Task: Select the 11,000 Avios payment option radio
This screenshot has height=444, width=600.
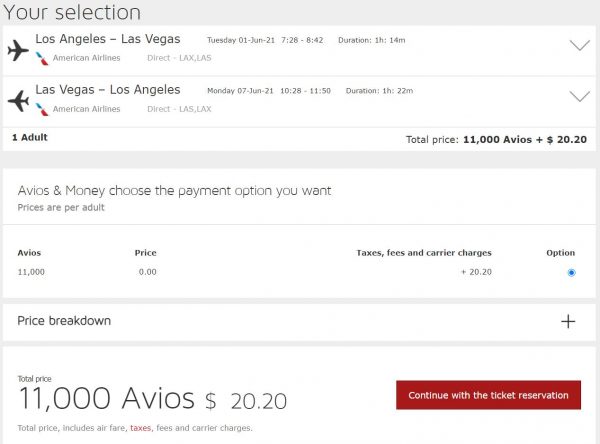Action: (x=571, y=272)
